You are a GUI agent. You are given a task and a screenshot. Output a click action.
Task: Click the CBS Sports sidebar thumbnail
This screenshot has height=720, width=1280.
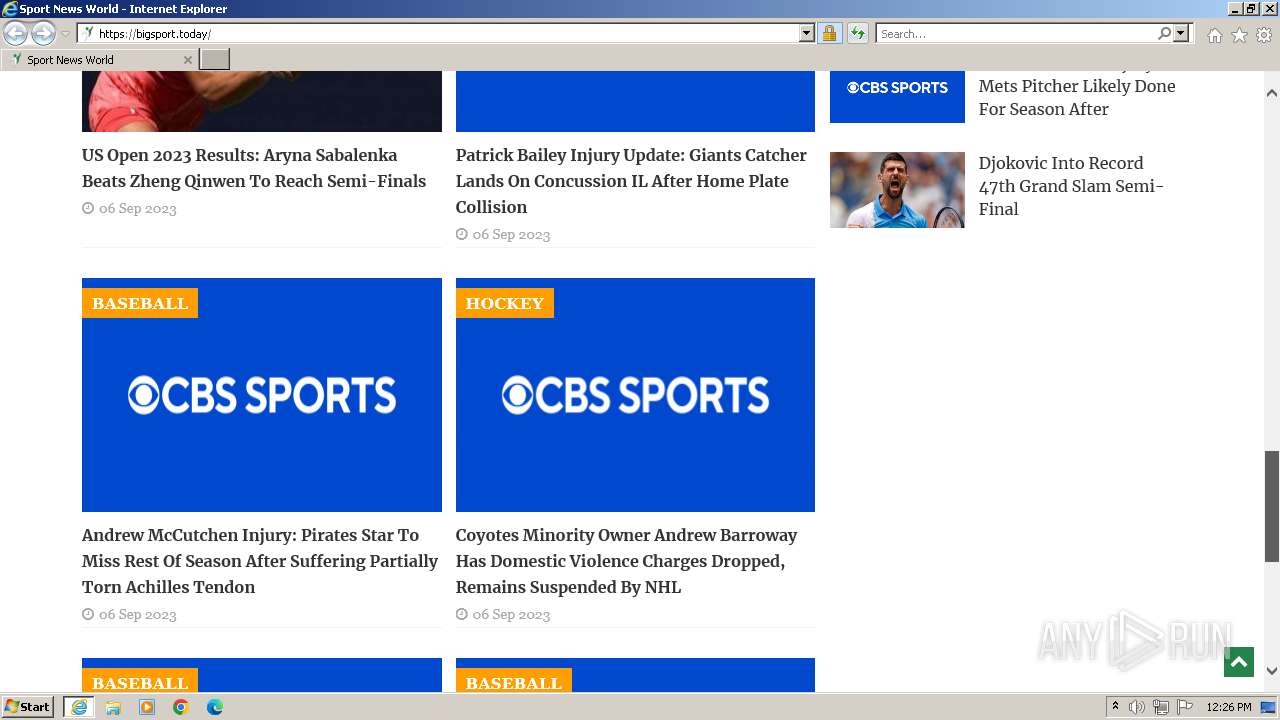click(x=897, y=96)
